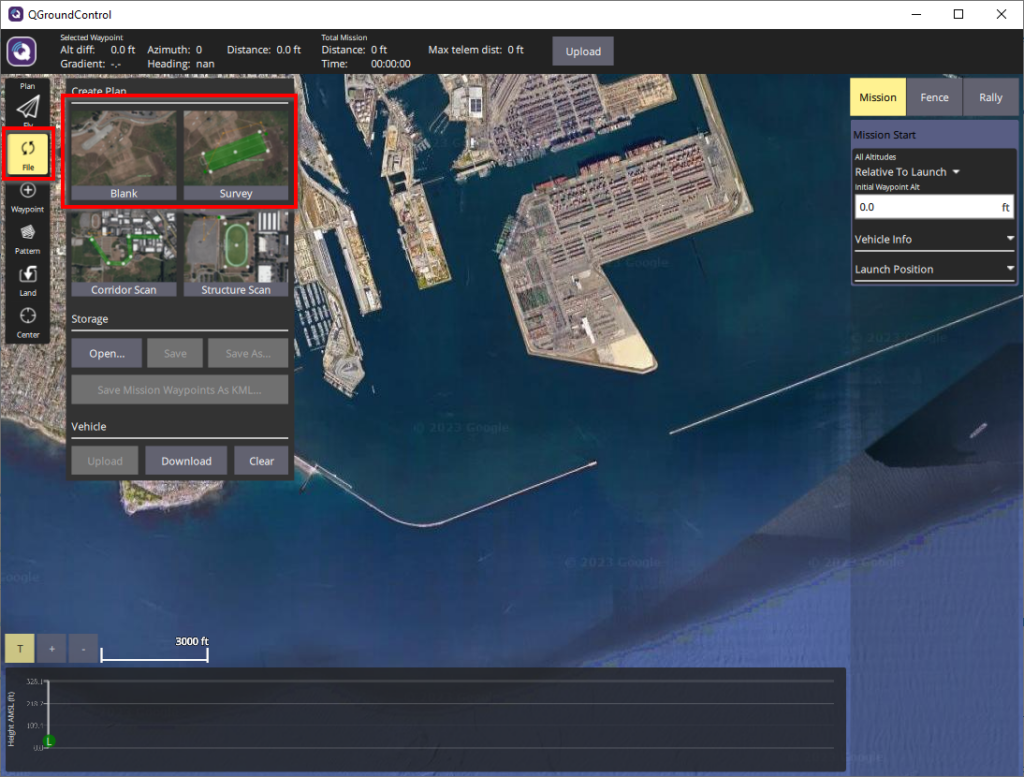Zoom out using the minus icon
Image resolution: width=1024 pixels, height=777 pixels.
pyautogui.click(x=83, y=648)
